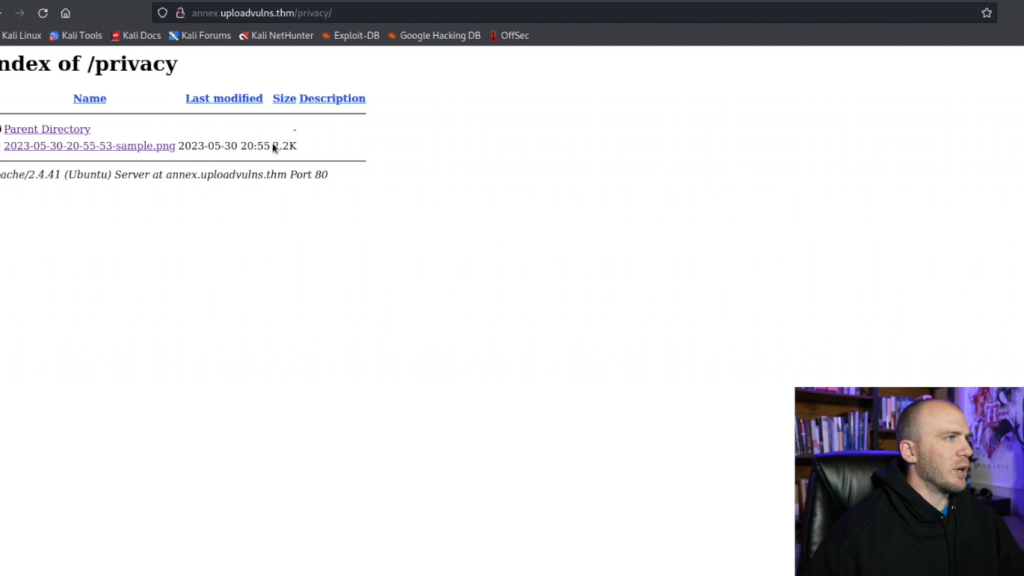This screenshot has width=1024, height=576.
Task: Sort listing by Description column
Action: click(332, 99)
